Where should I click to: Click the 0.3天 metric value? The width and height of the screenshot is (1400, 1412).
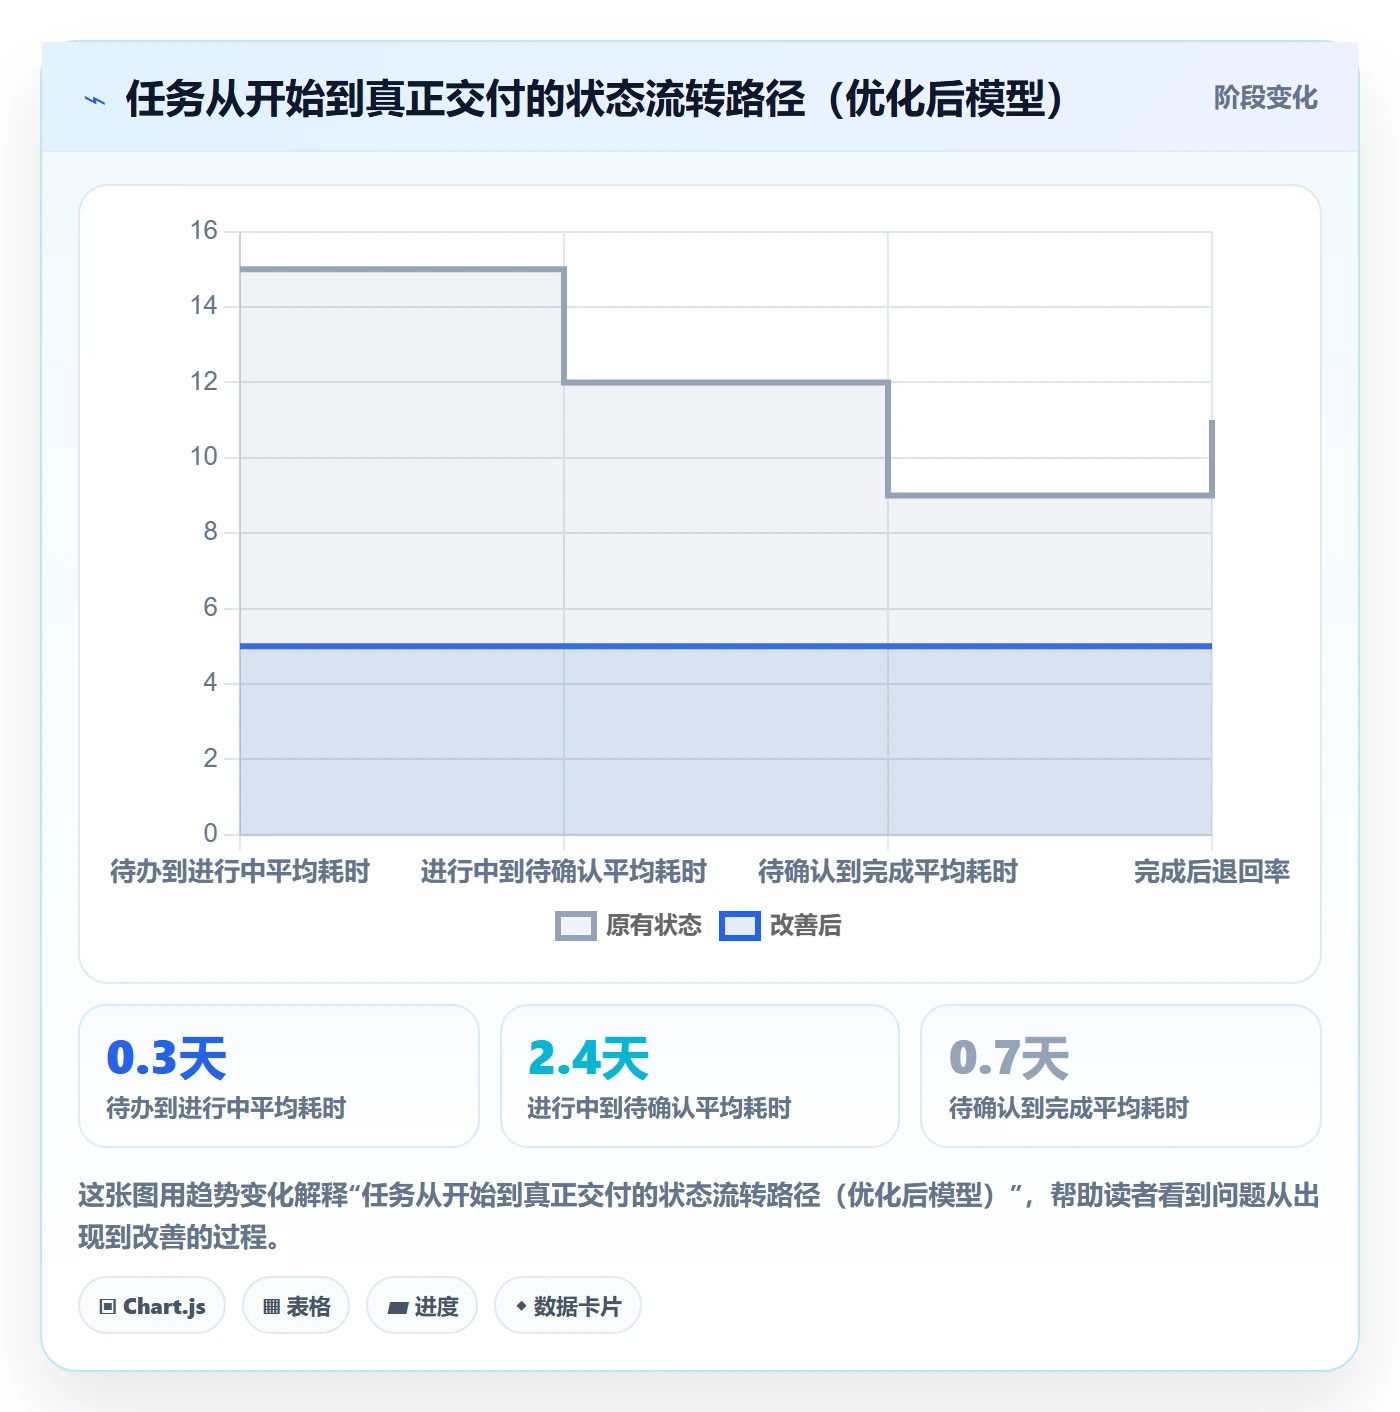click(167, 1059)
